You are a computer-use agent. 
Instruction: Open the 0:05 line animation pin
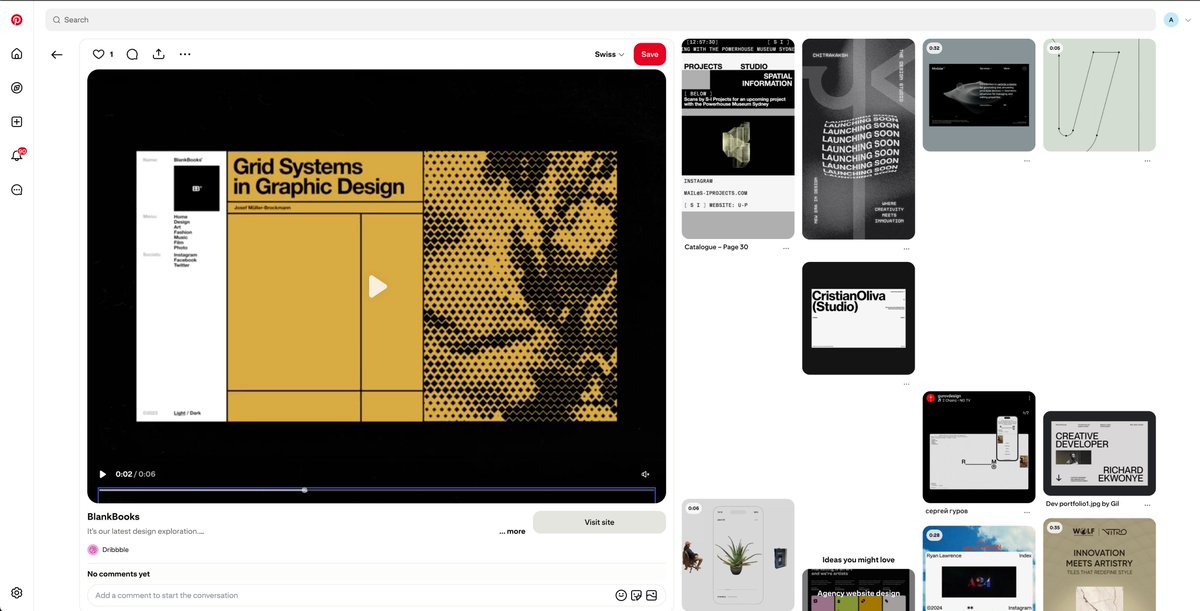coord(1099,95)
